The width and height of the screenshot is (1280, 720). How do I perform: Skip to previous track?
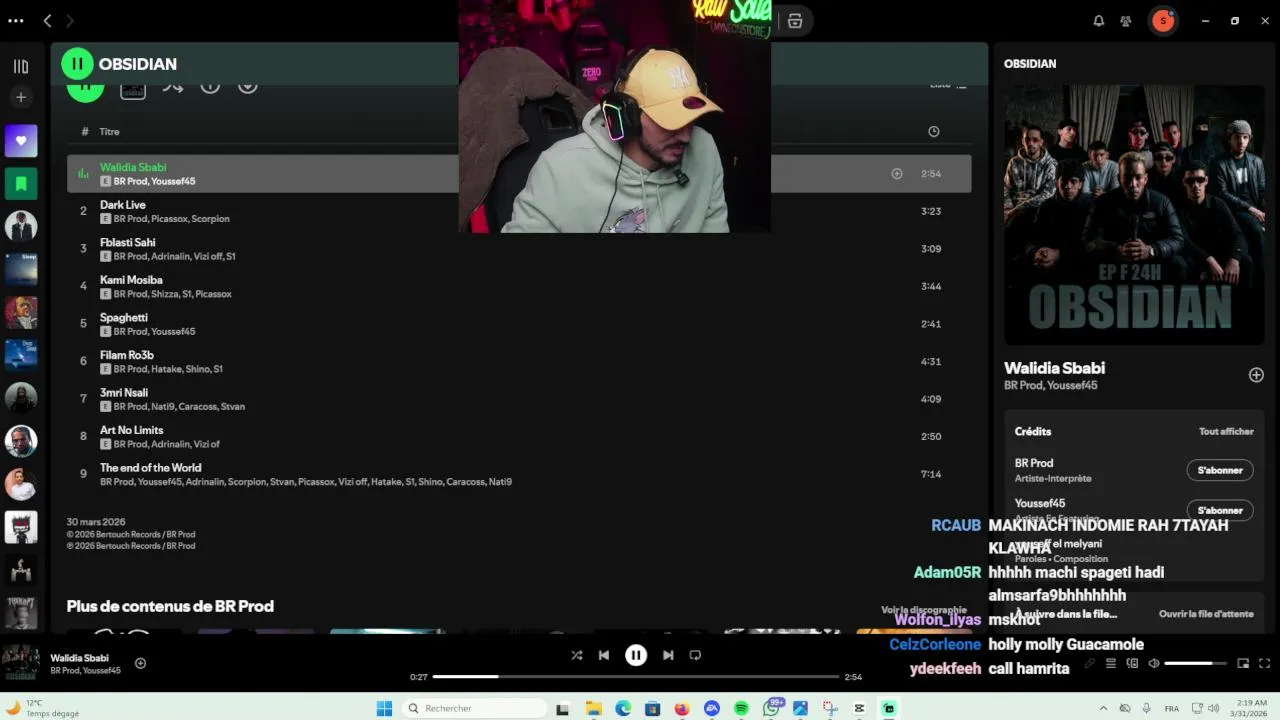[x=604, y=656]
